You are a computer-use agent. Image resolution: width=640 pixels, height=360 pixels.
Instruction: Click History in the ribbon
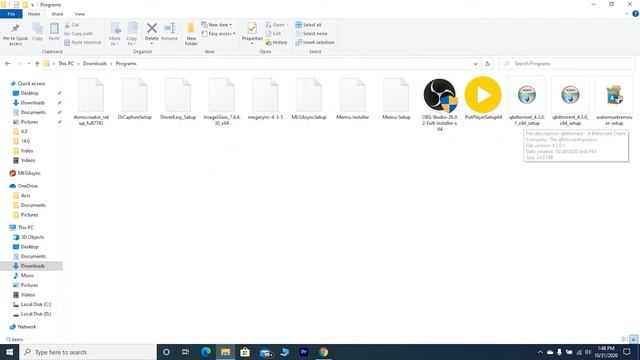(x=276, y=42)
